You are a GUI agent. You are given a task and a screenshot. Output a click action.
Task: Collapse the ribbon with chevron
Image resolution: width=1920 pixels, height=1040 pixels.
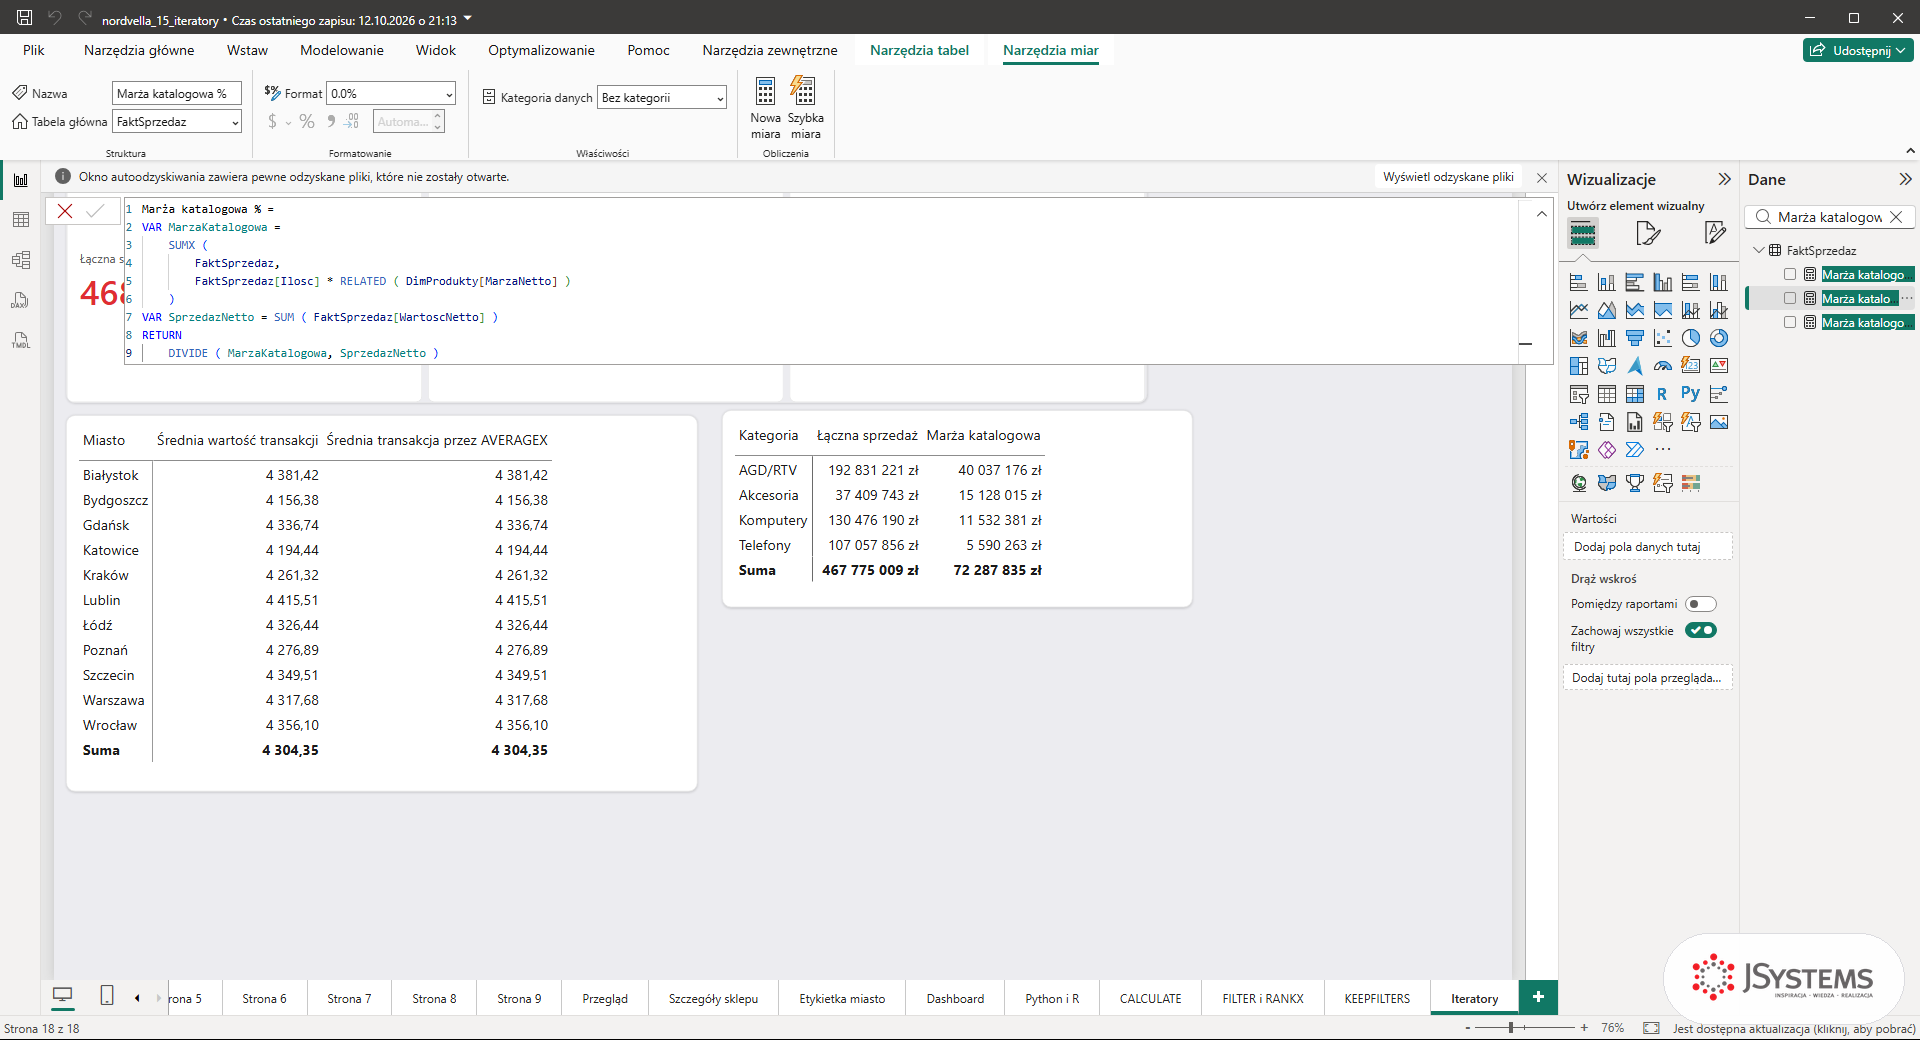[x=1910, y=151]
